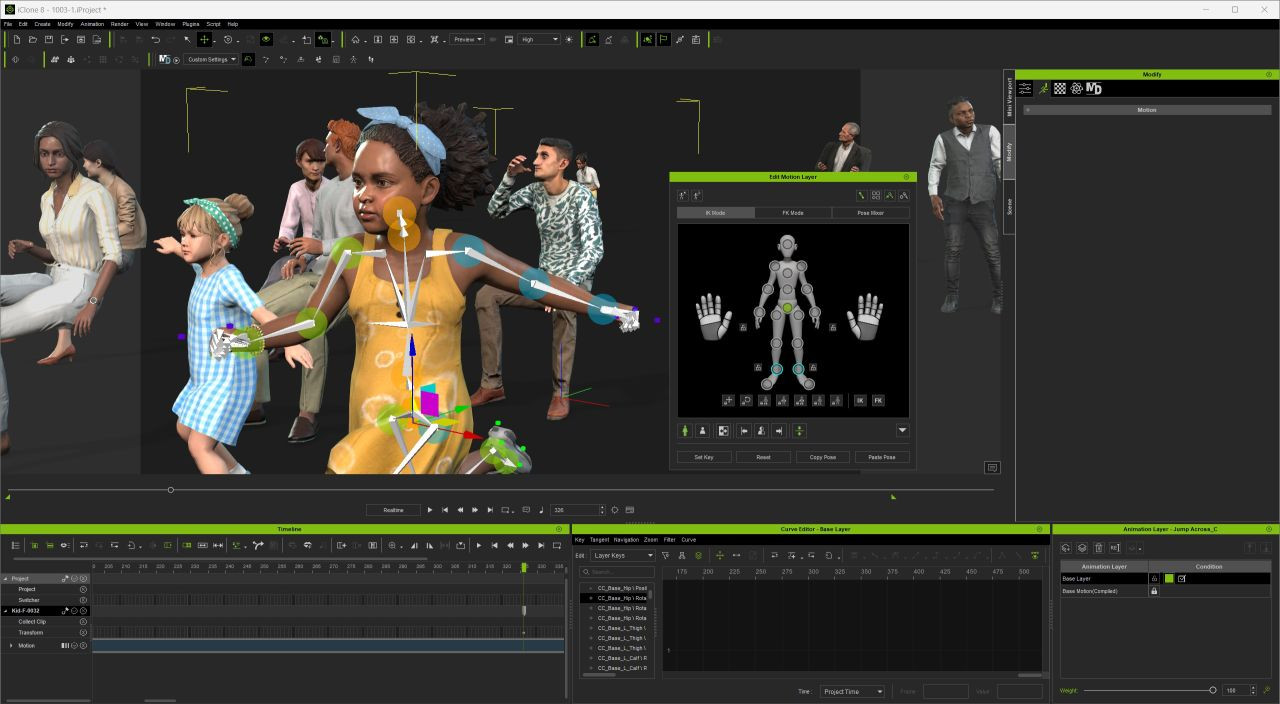The width and height of the screenshot is (1280, 704).
Task: Click the Save project icon
Action: 48,40
